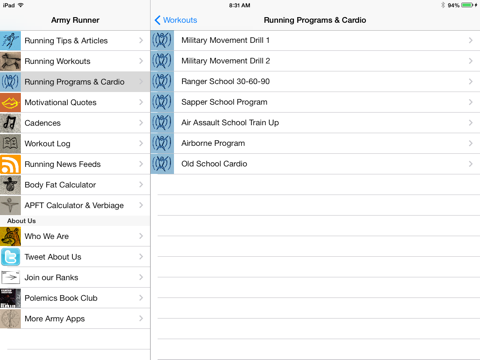Open Polemics Book Club
The width and height of the screenshot is (480, 360).
click(x=75, y=298)
